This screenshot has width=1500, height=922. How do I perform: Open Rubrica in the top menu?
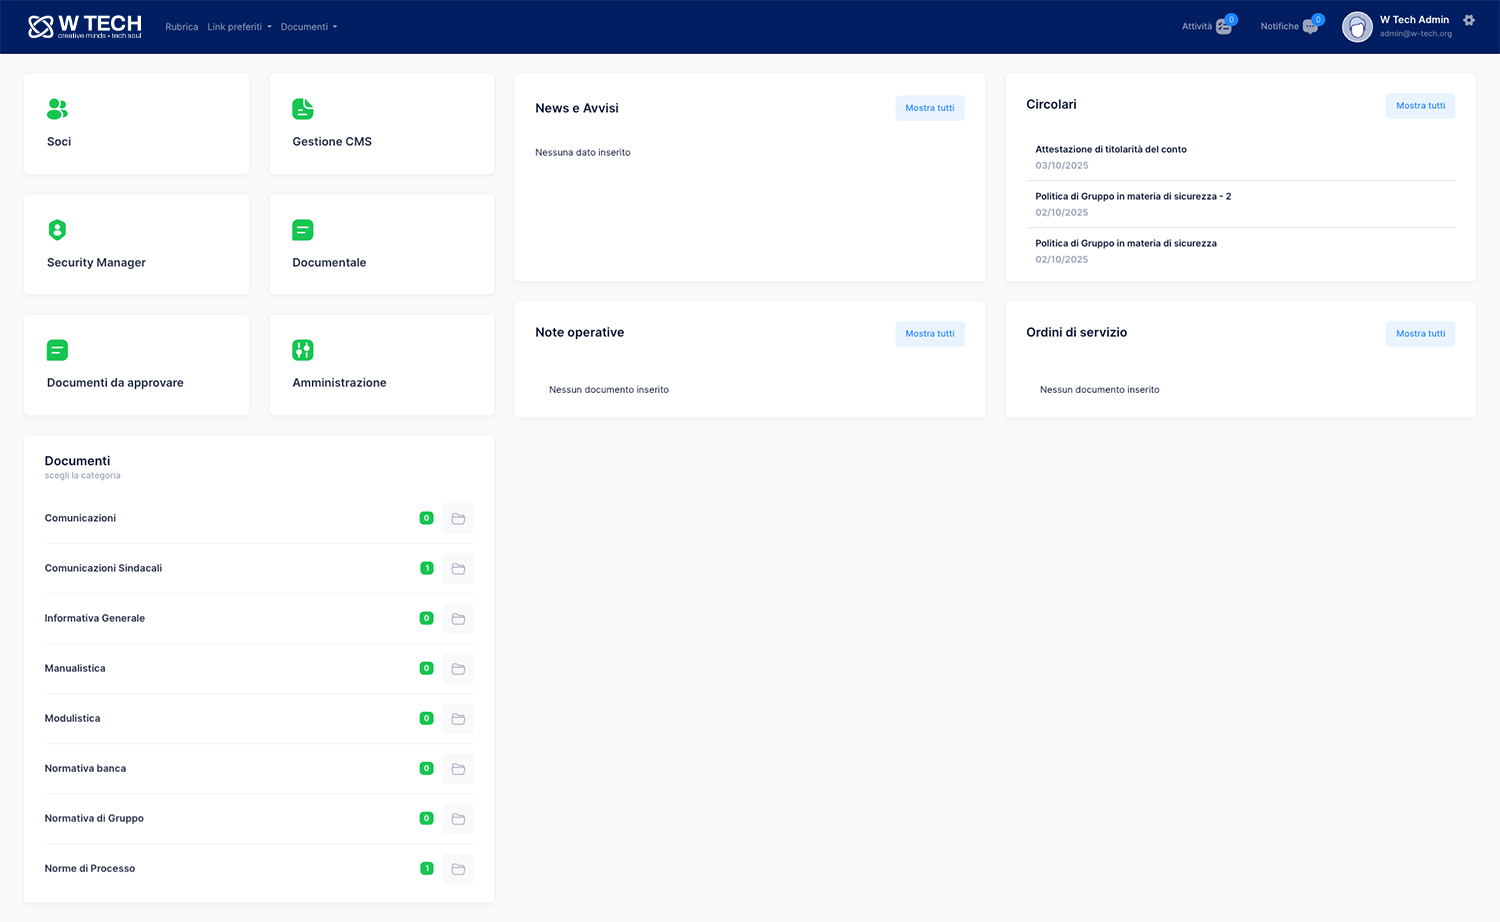181,27
